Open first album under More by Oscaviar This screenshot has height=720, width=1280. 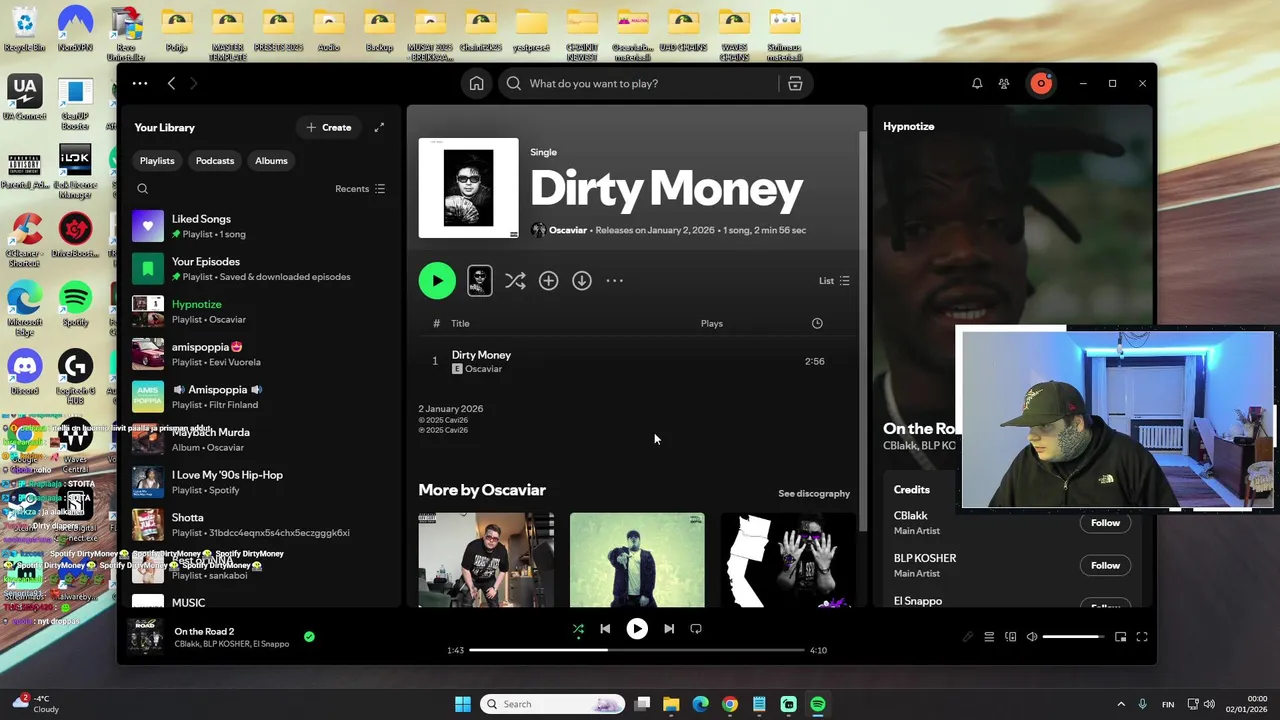486,560
